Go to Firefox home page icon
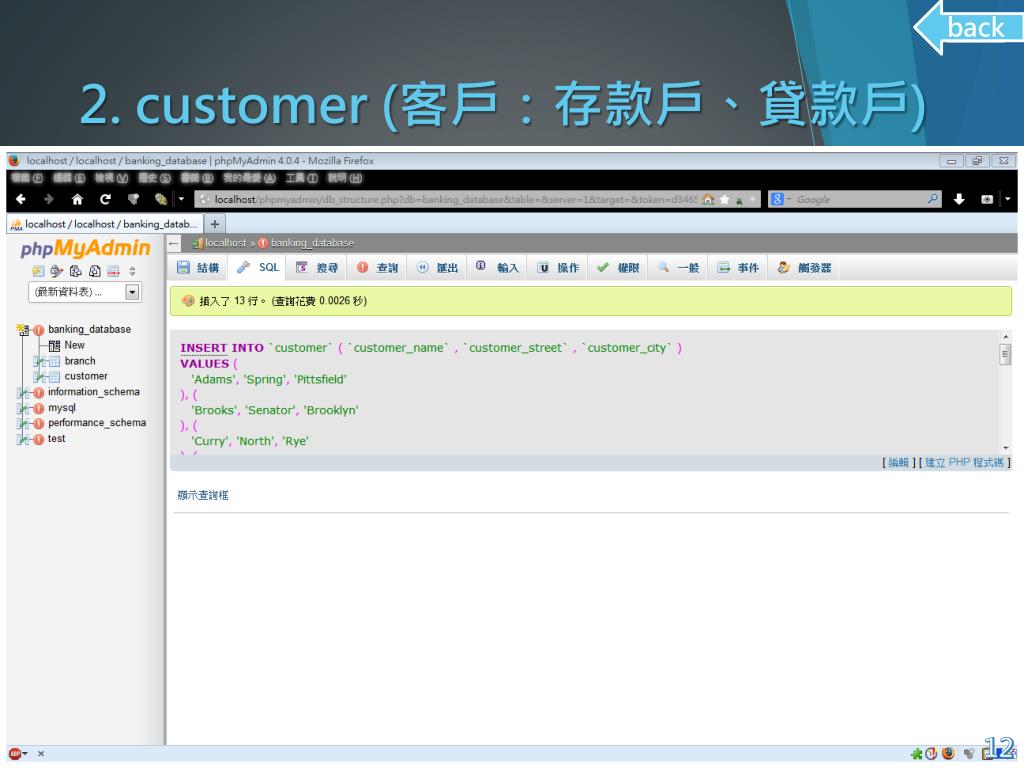 pyautogui.click(x=77, y=199)
